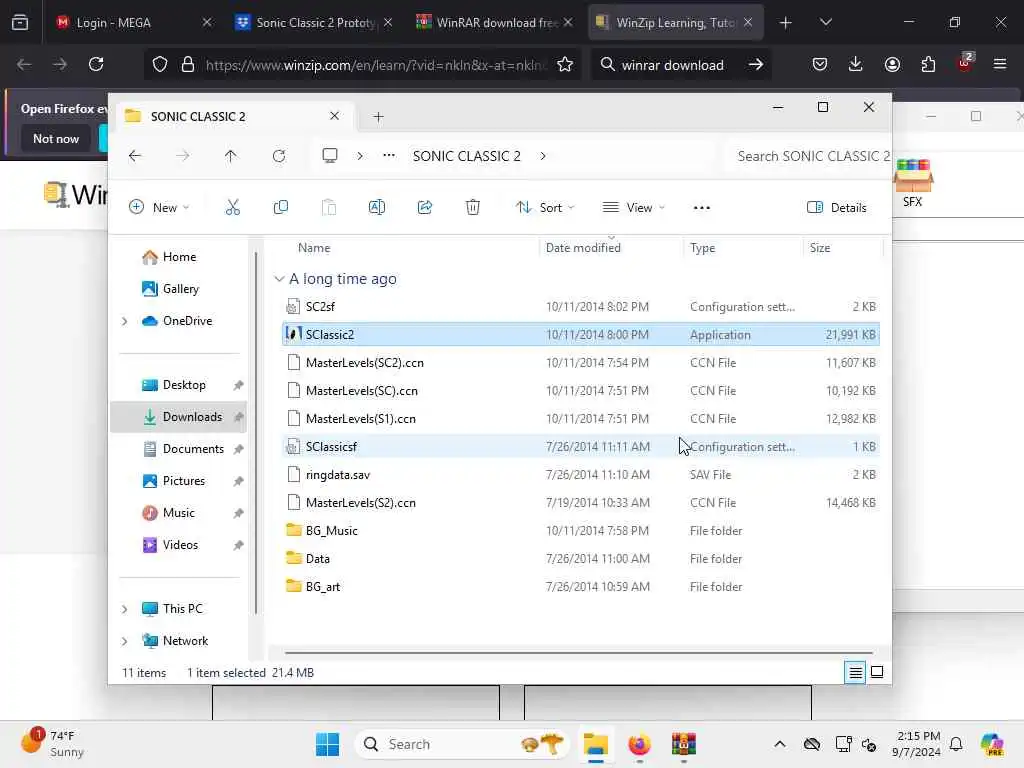Open the breadcrumb ellipsis in address bar

pos(389,156)
